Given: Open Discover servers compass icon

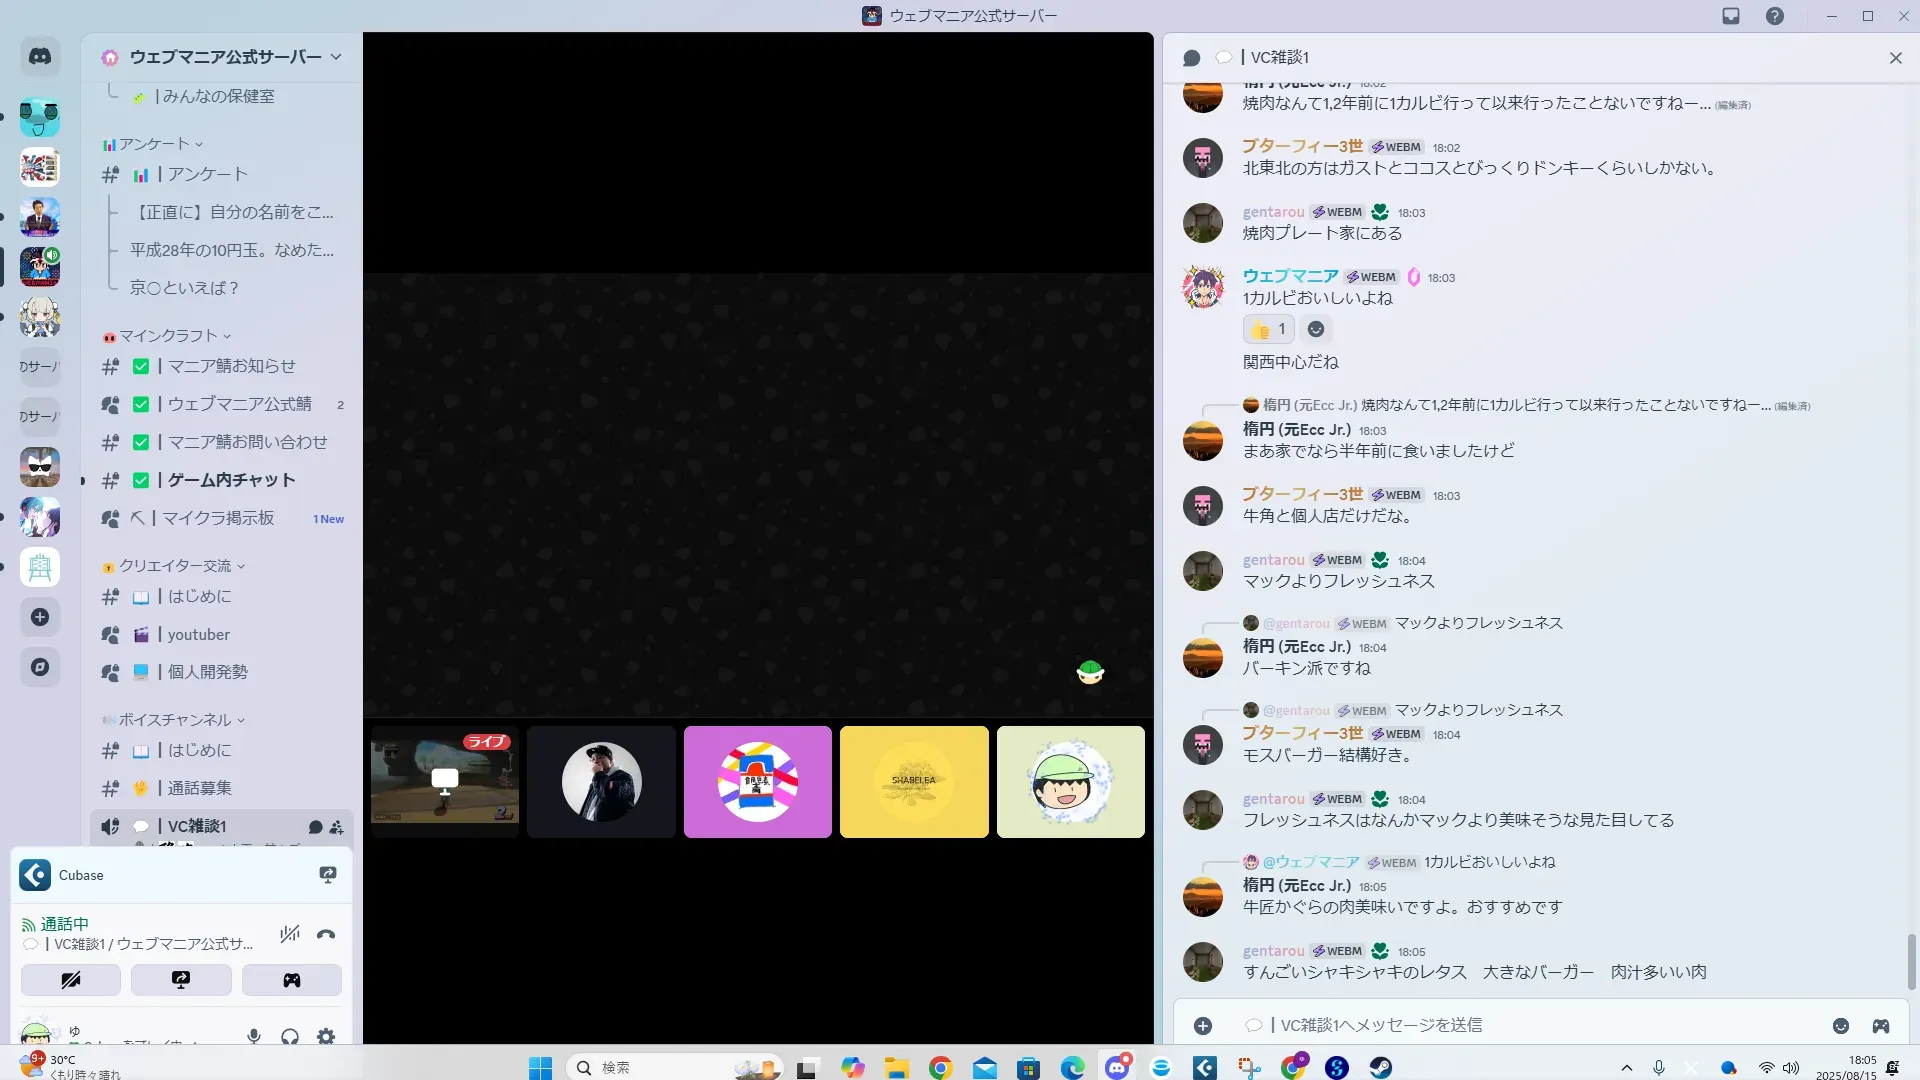Looking at the screenshot, I should (40, 667).
